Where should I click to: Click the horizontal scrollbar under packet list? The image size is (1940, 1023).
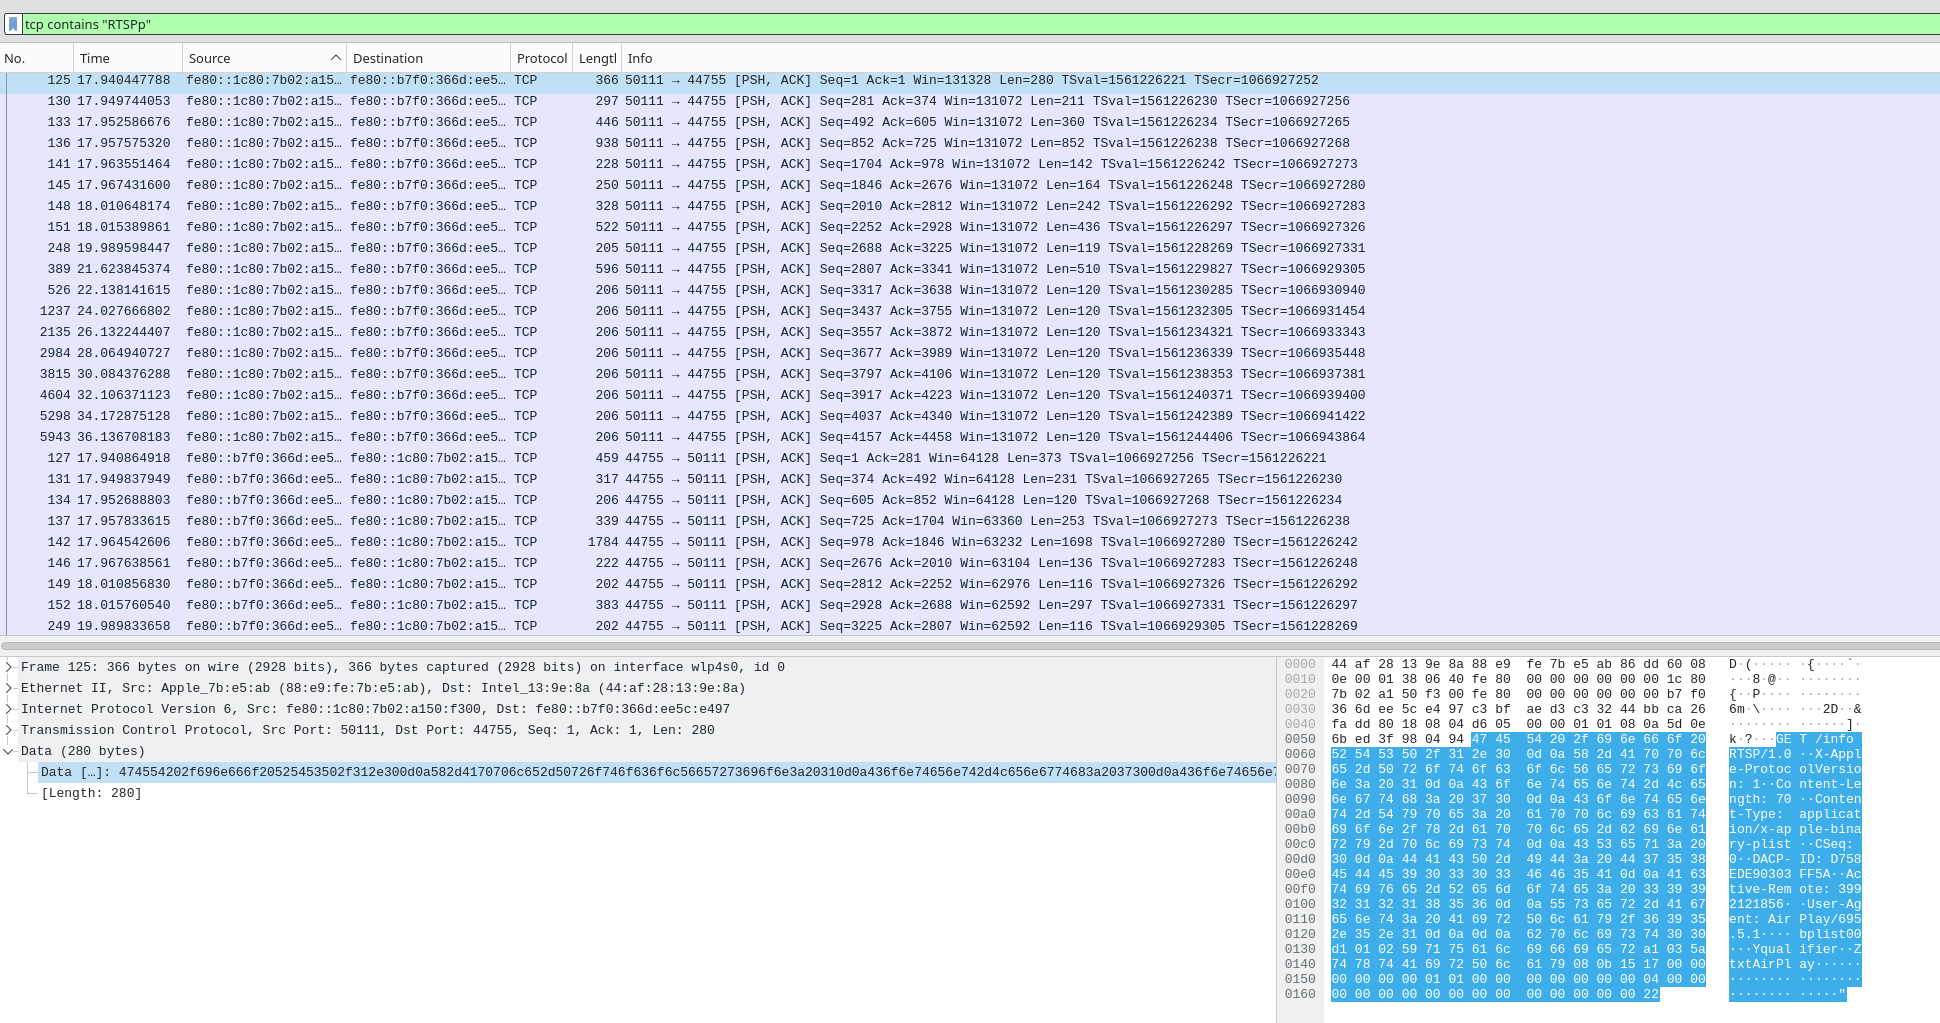[x=970, y=646]
